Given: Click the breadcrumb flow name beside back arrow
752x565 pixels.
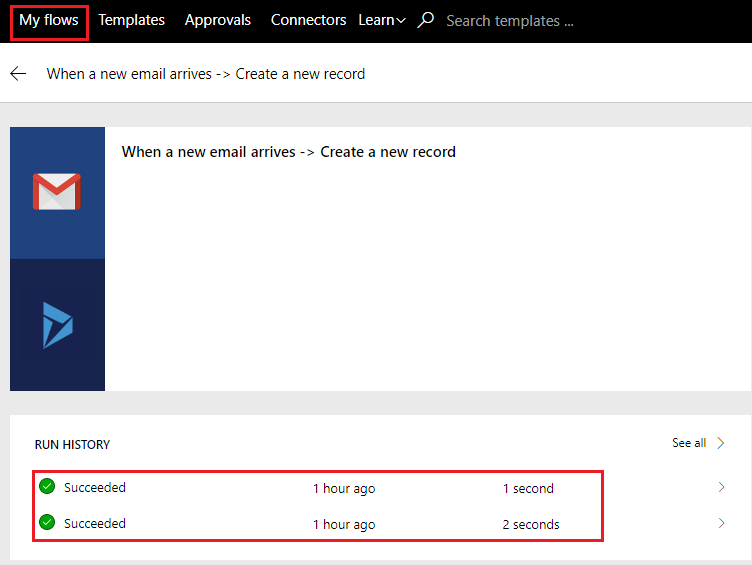Looking at the screenshot, I should pyautogui.click(x=206, y=74).
